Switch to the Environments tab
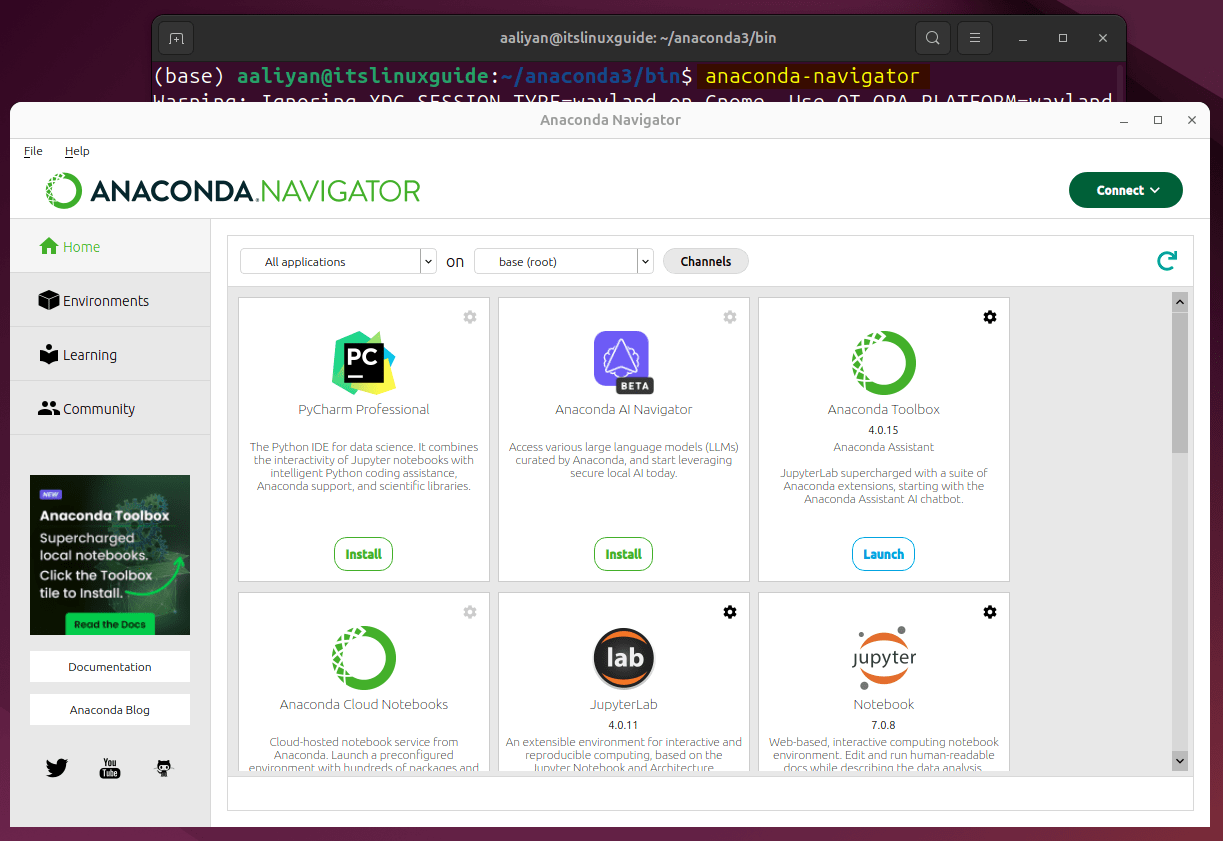 click(105, 301)
